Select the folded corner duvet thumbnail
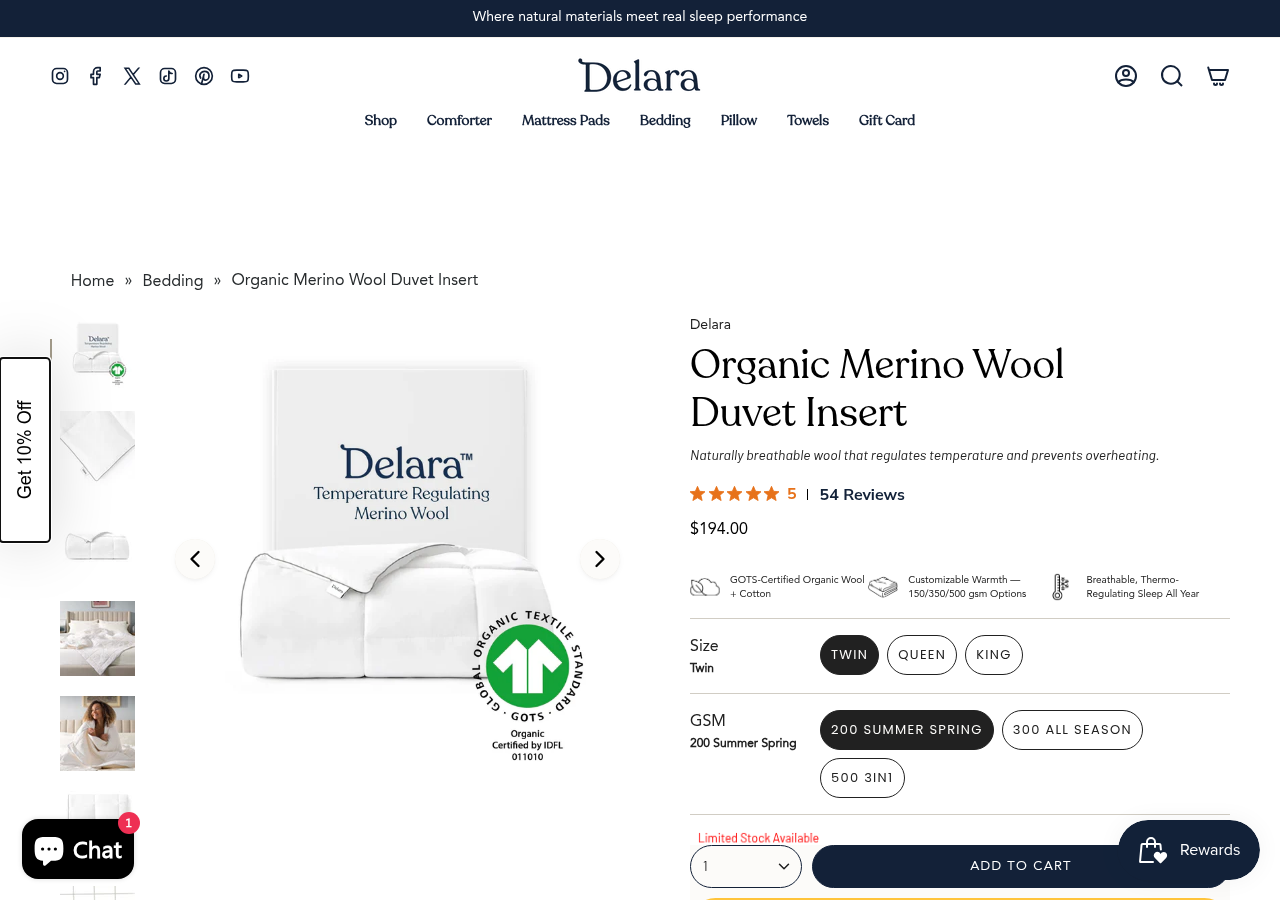Viewport: 1280px width, 900px height. [x=97, y=447]
